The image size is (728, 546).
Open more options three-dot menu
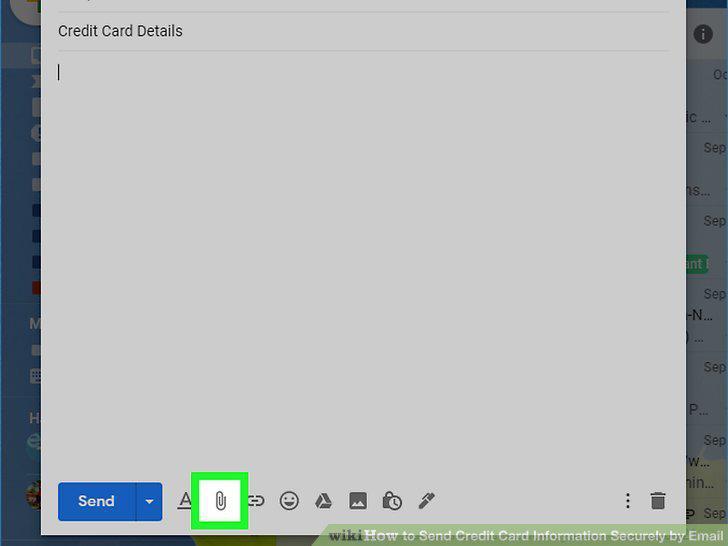[628, 501]
